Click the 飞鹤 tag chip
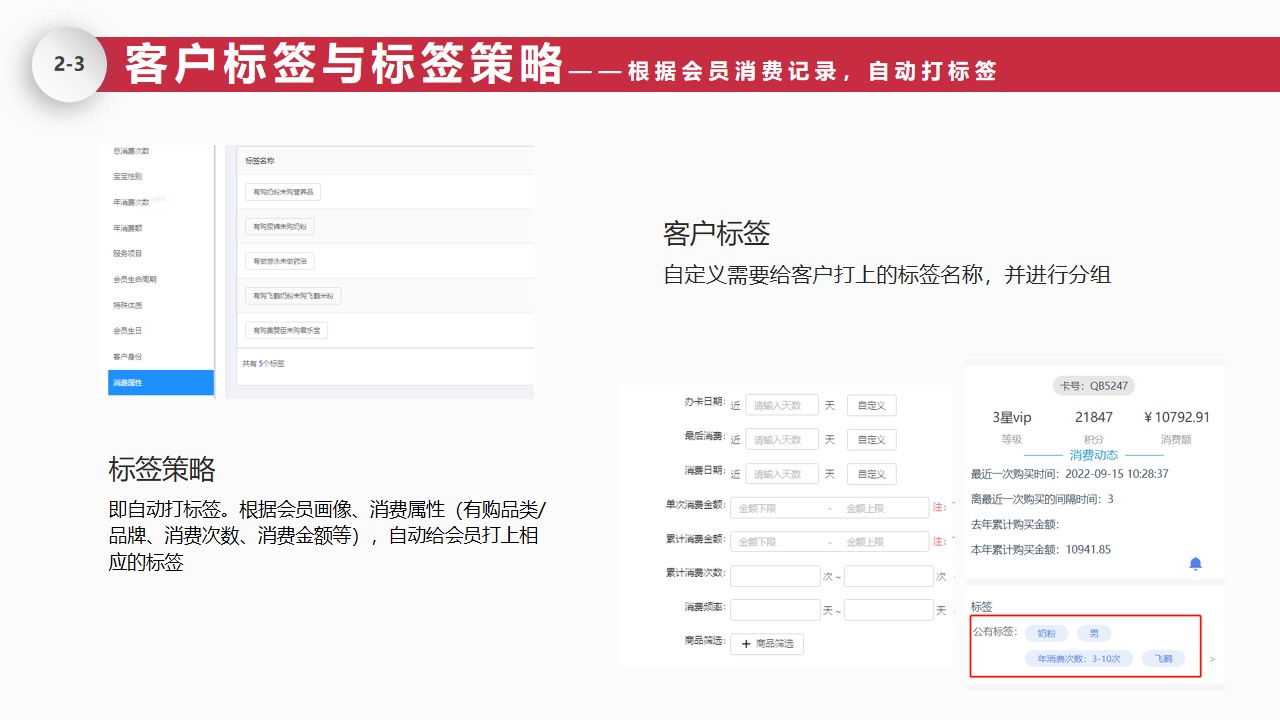The image size is (1280, 720). pyautogui.click(x=1163, y=658)
